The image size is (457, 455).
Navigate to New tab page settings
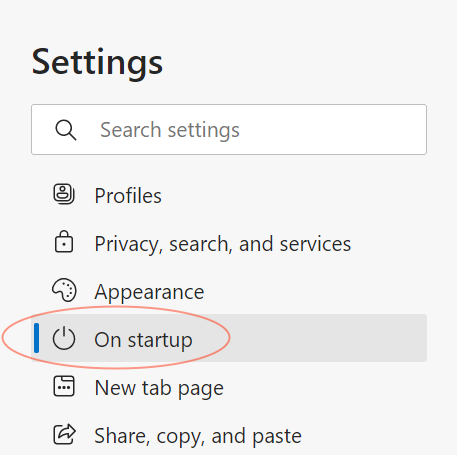pyautogui.click(x=229, y=388)
